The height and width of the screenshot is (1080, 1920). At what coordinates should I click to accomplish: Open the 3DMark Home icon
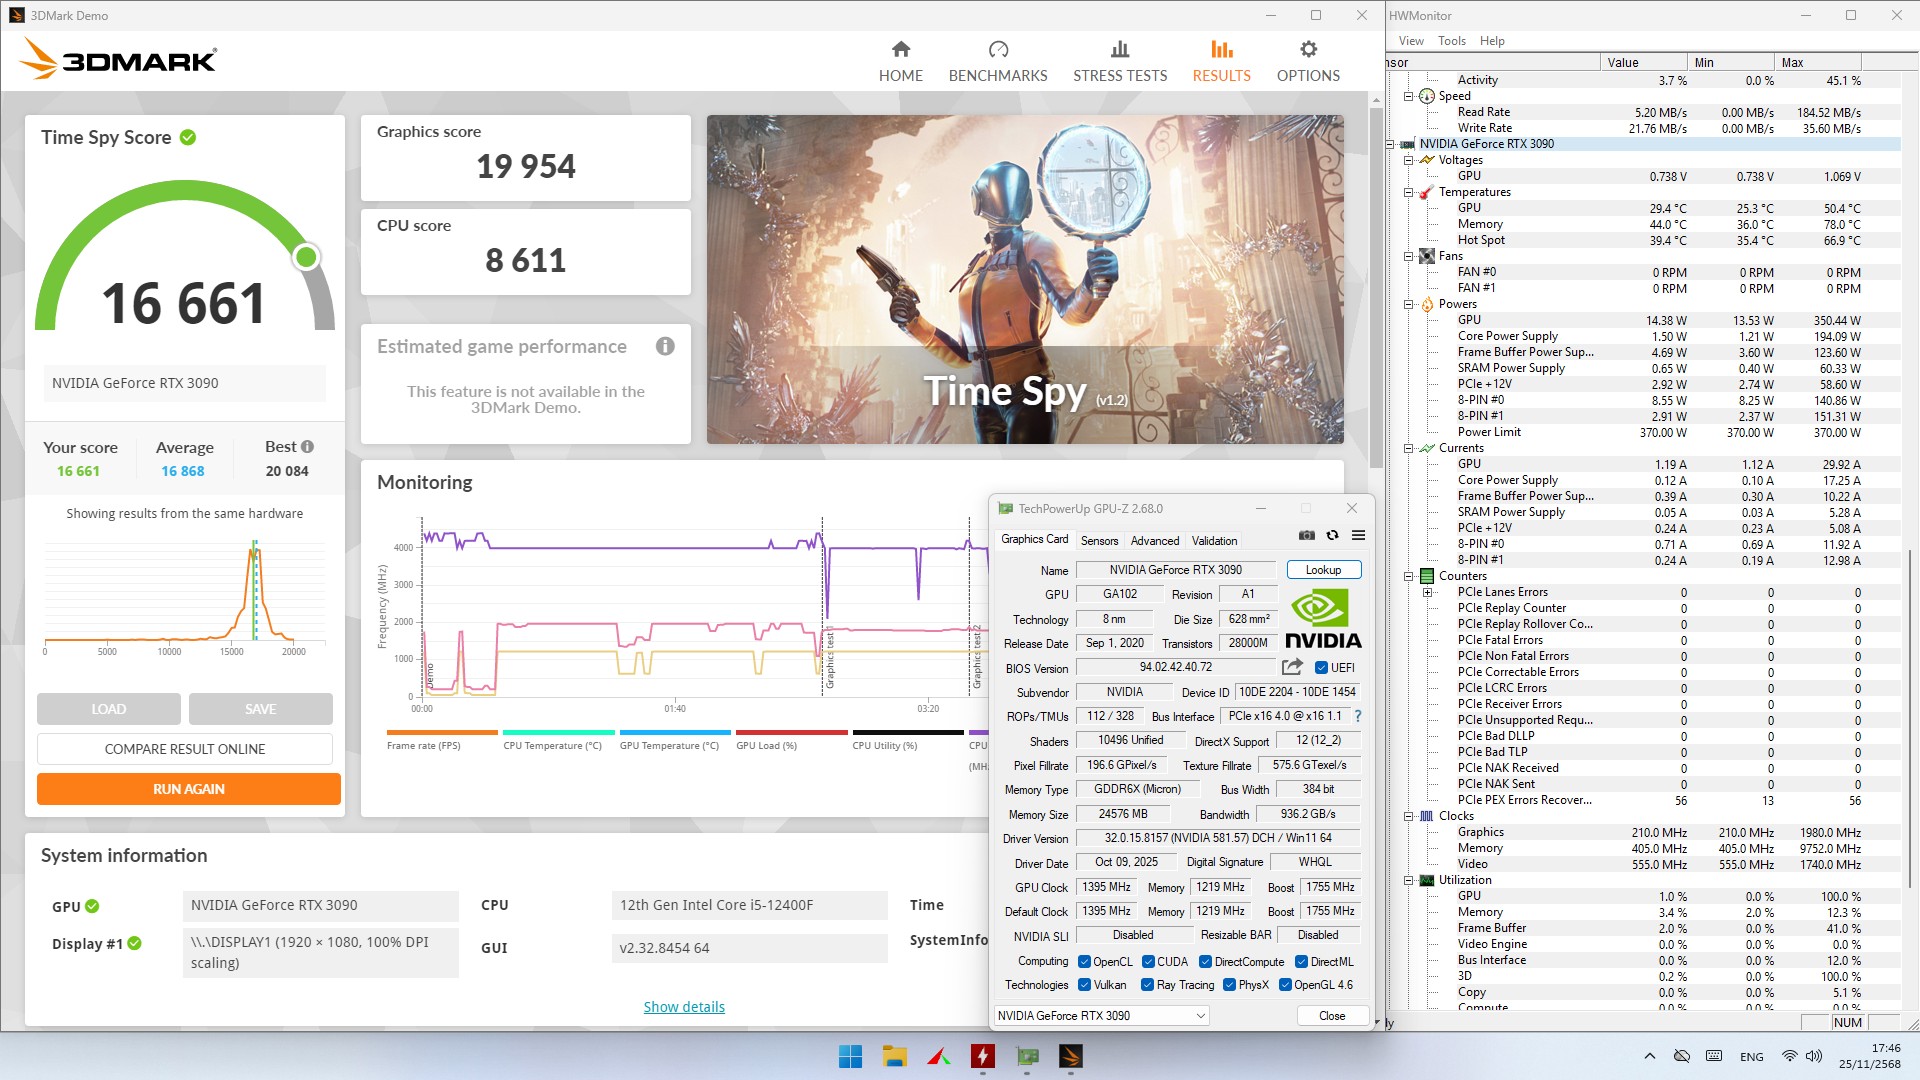click(x=901, y=50)
